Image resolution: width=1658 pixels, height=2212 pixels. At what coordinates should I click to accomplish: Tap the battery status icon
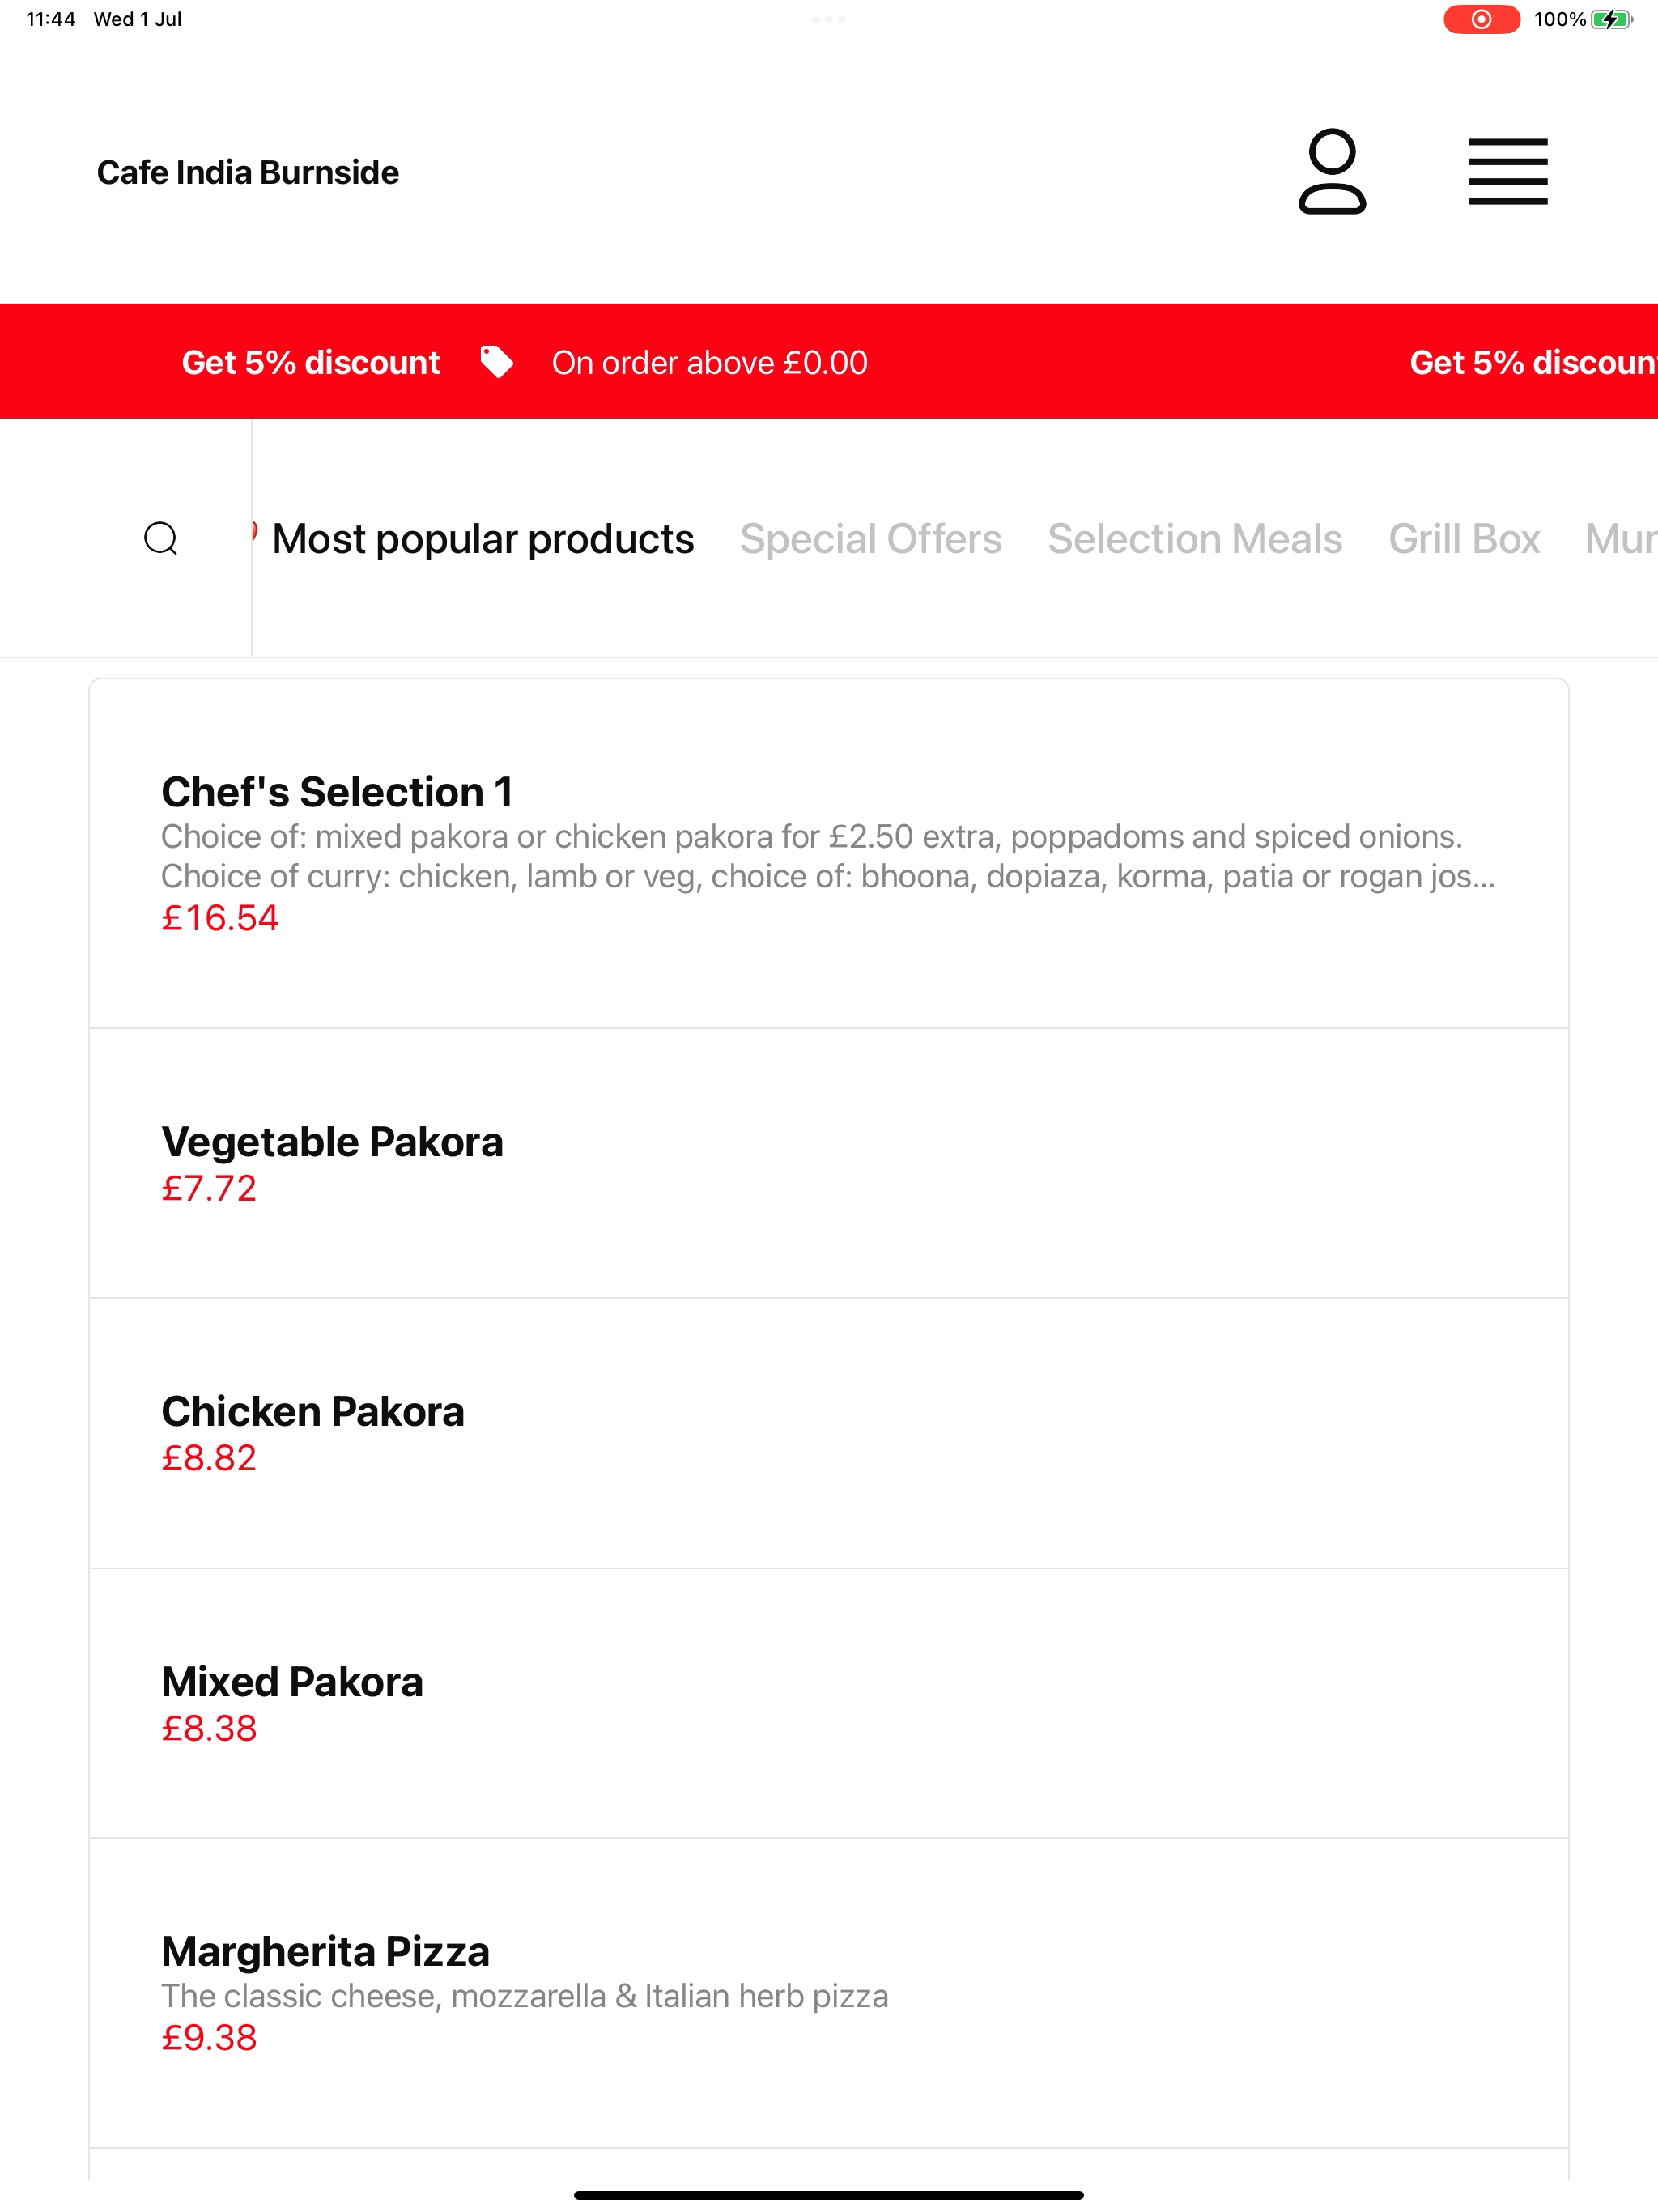point(1611,19)
